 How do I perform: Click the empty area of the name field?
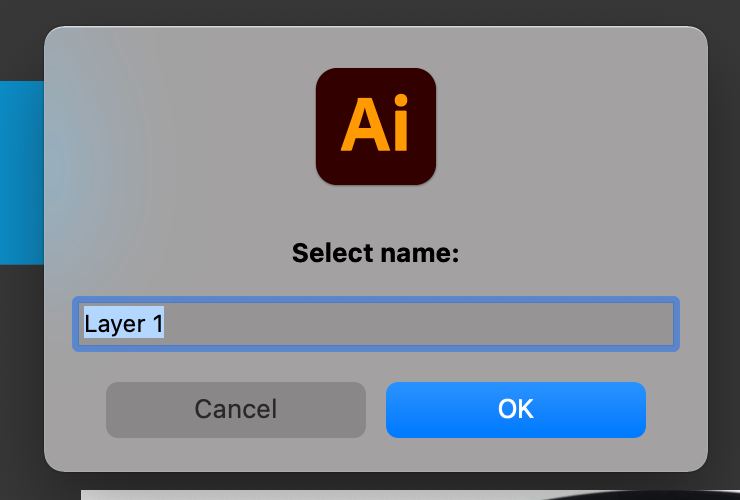(418, 324)
